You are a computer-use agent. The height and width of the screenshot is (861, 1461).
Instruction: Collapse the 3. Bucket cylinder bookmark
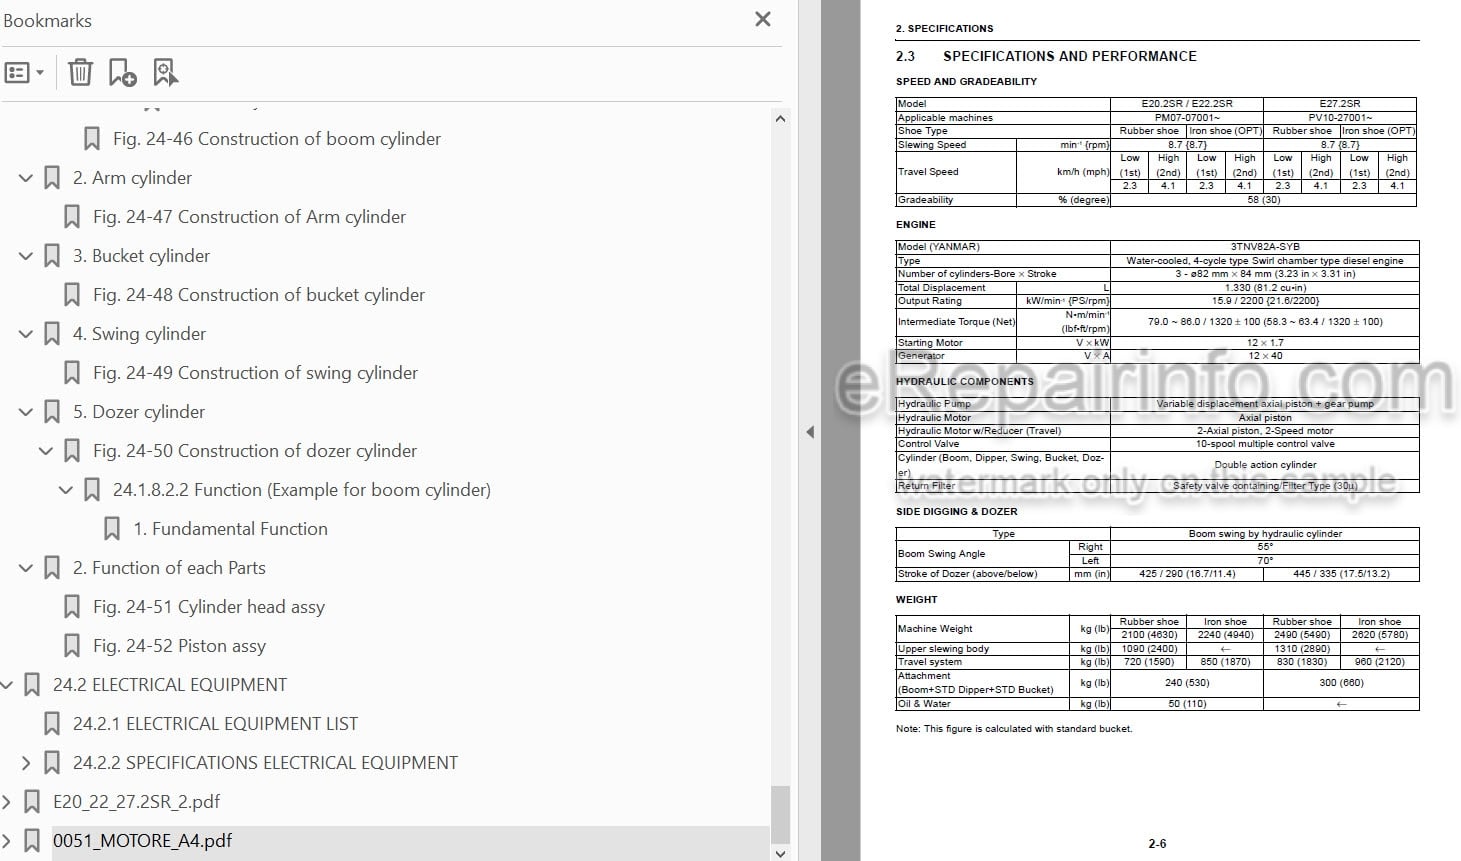(x=26, y=256)
